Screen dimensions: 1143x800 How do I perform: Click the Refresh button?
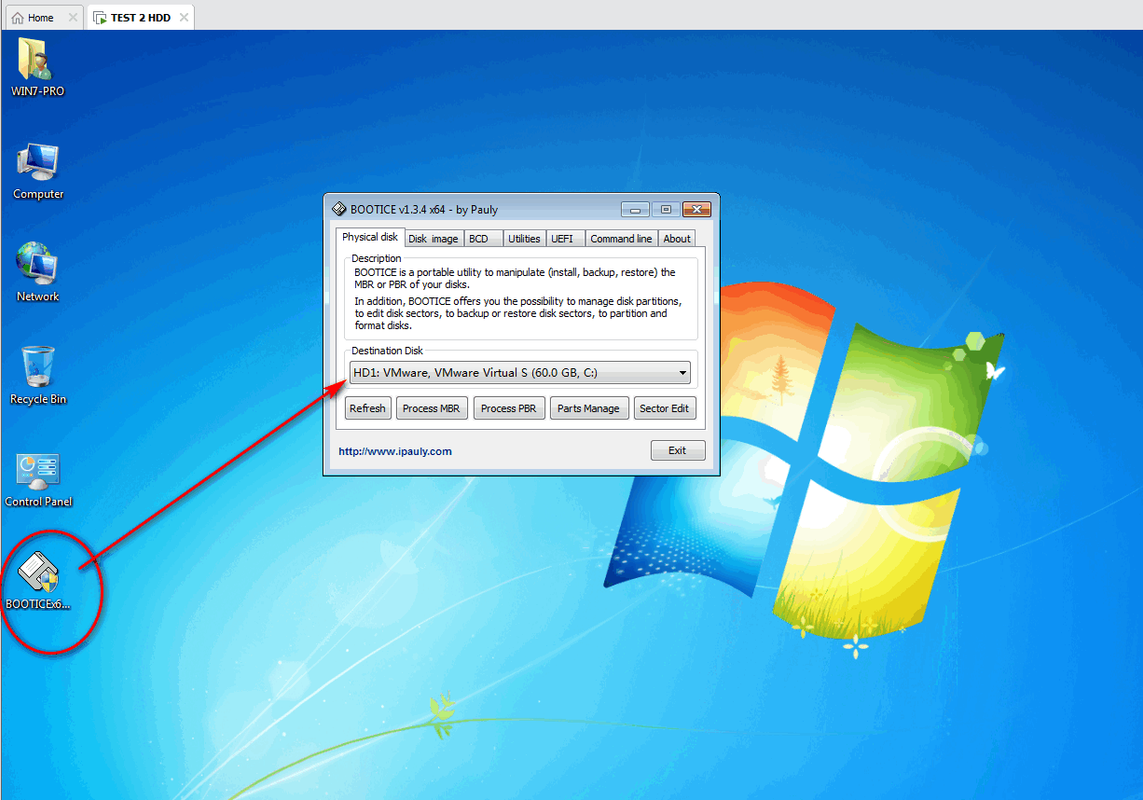[x=367, y=408]
